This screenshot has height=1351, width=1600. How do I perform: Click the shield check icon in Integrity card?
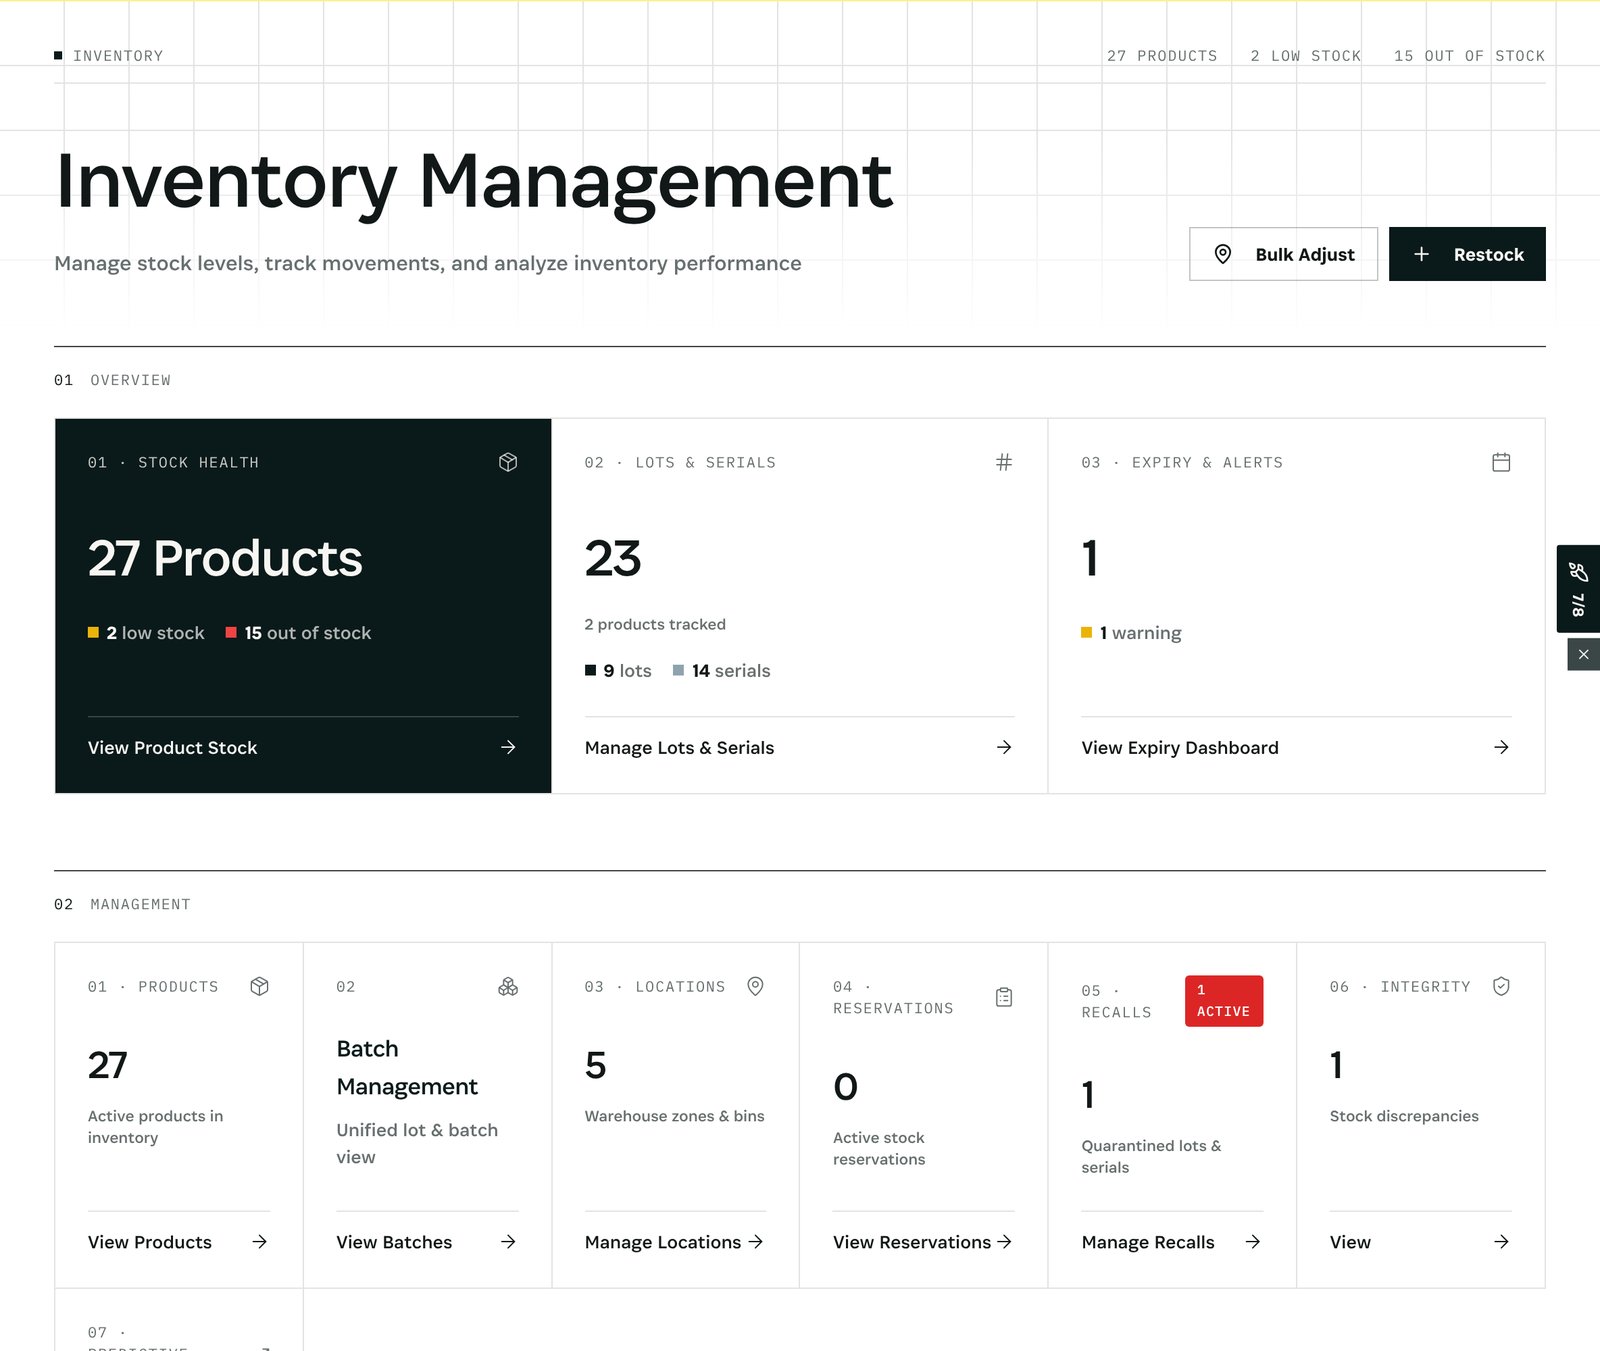1501,987
